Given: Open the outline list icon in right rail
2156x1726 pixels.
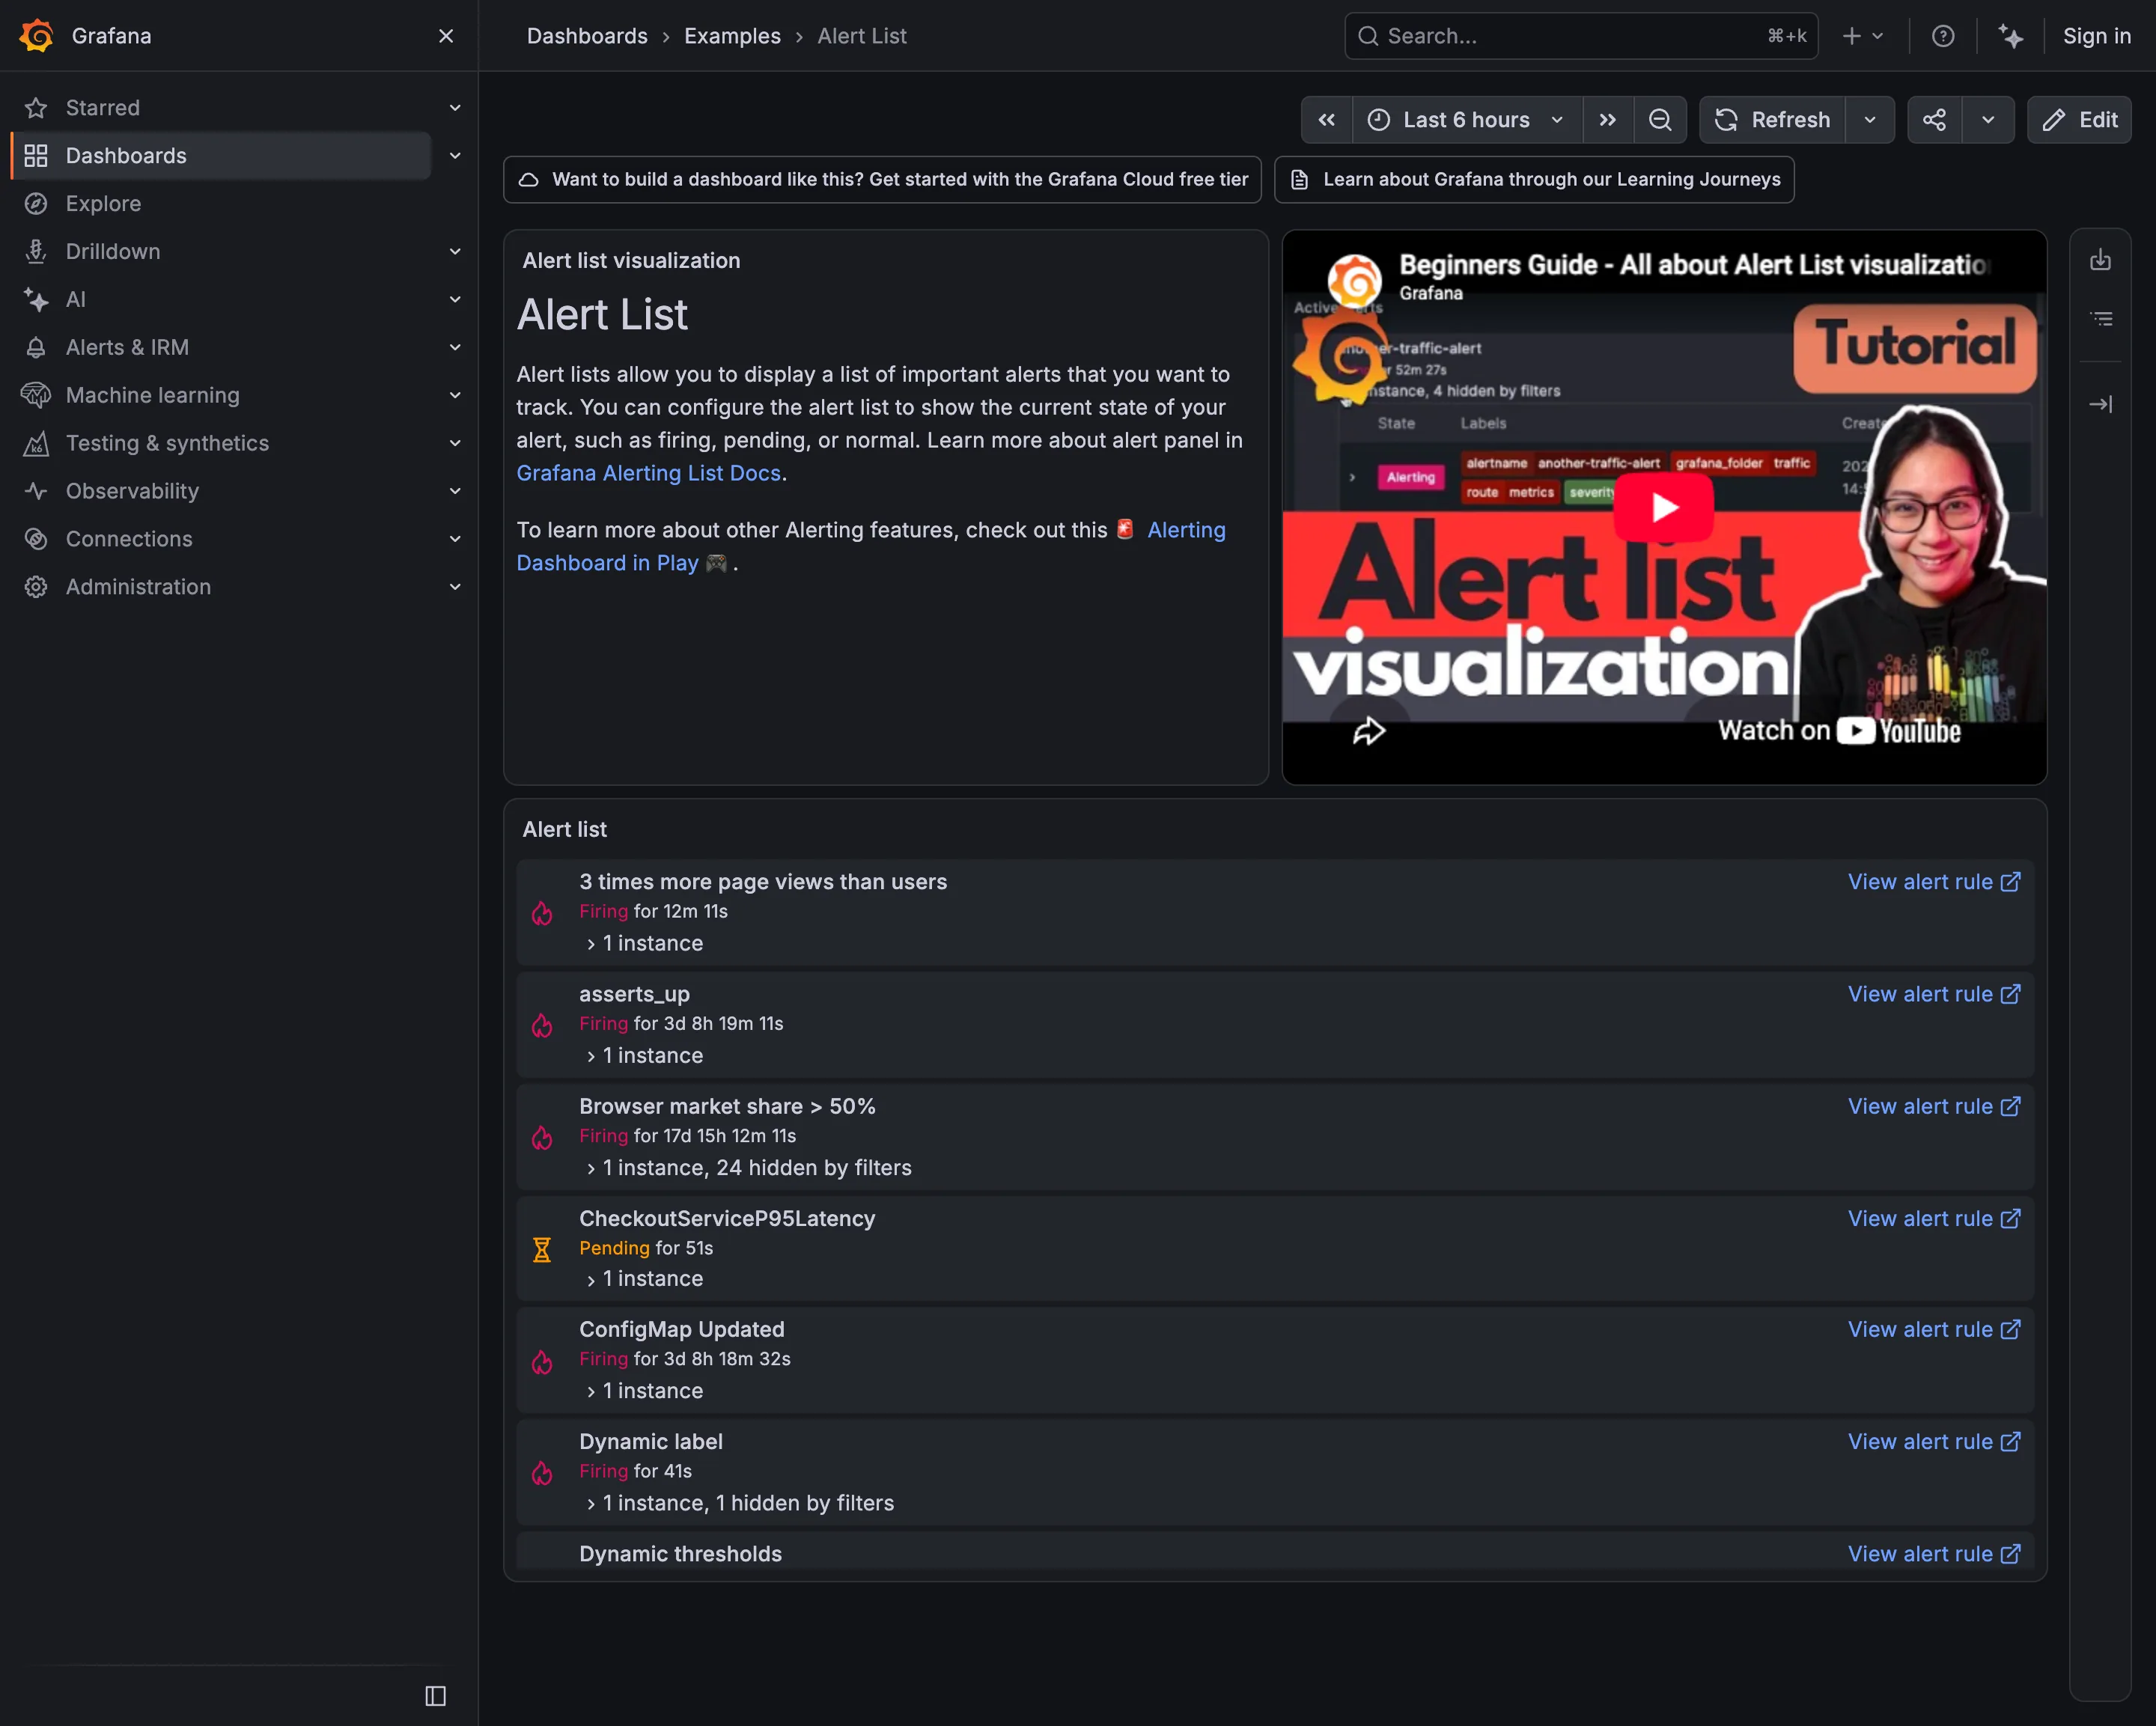Looking at the screenshot, I should click(x=2101, y=319).
